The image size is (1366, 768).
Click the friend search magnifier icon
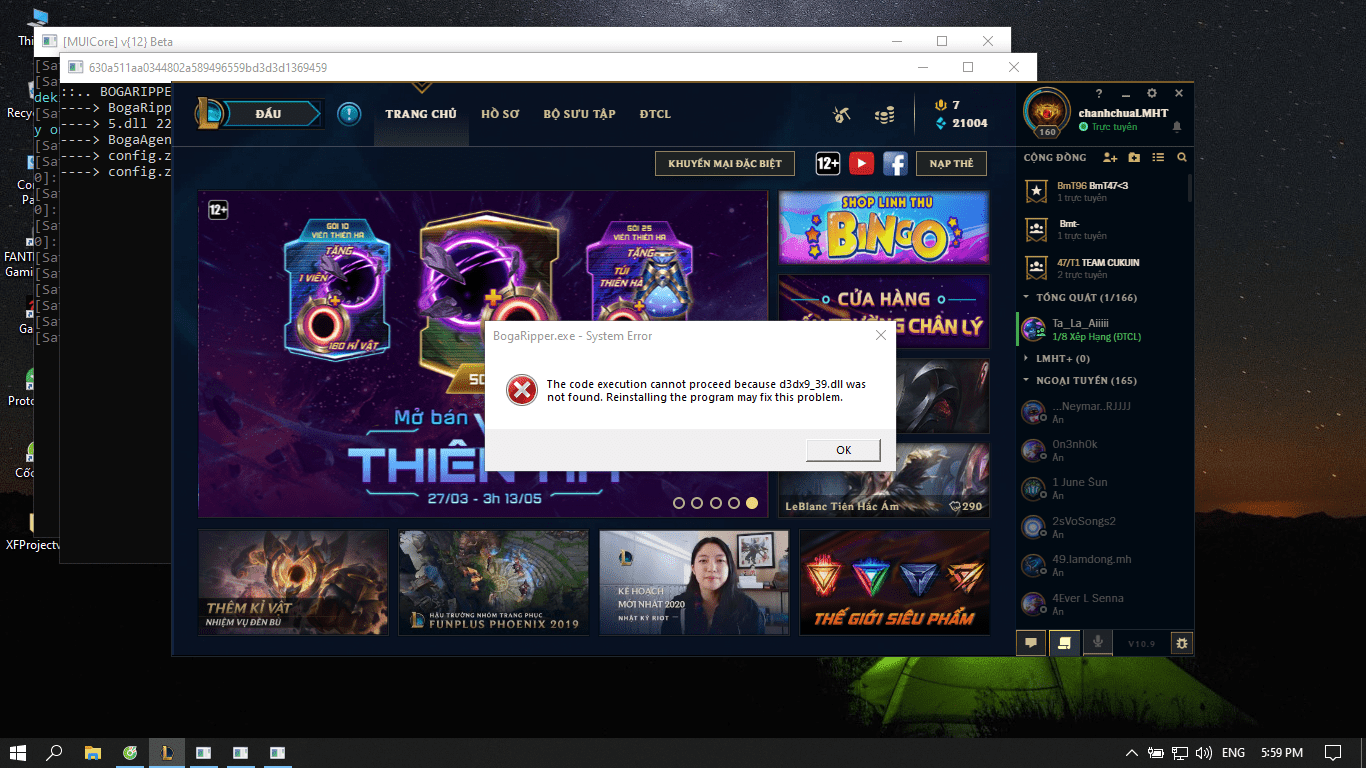click(x=1182, y=158)
